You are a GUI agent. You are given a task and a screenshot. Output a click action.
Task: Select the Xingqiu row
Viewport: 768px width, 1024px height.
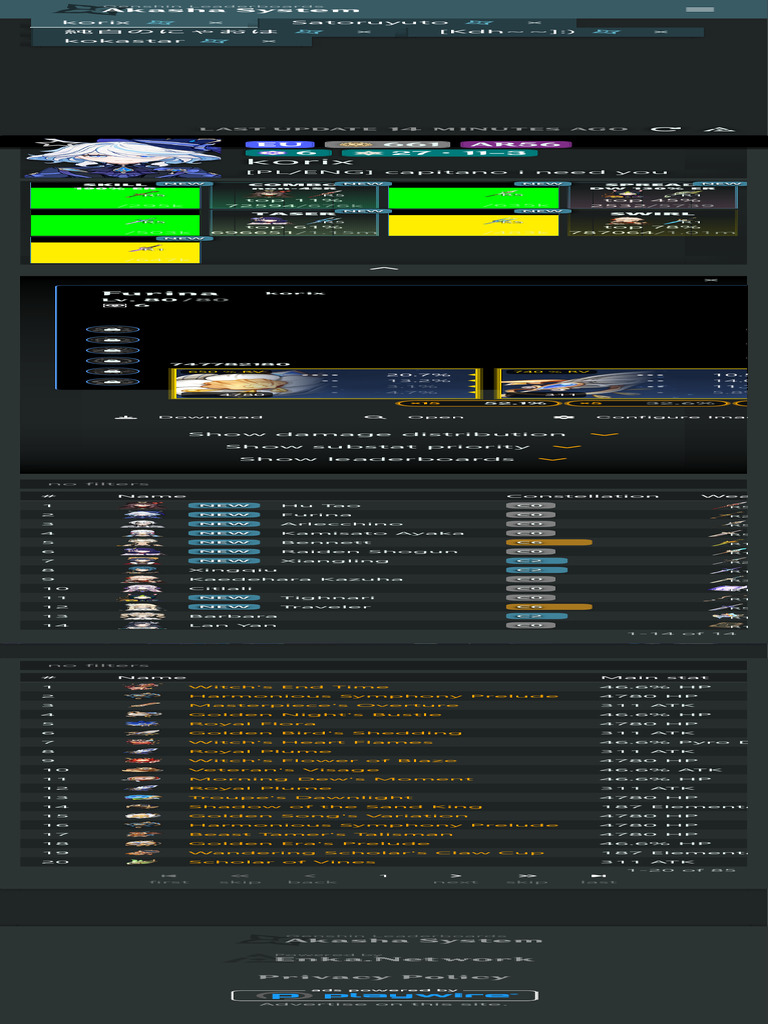383,569
